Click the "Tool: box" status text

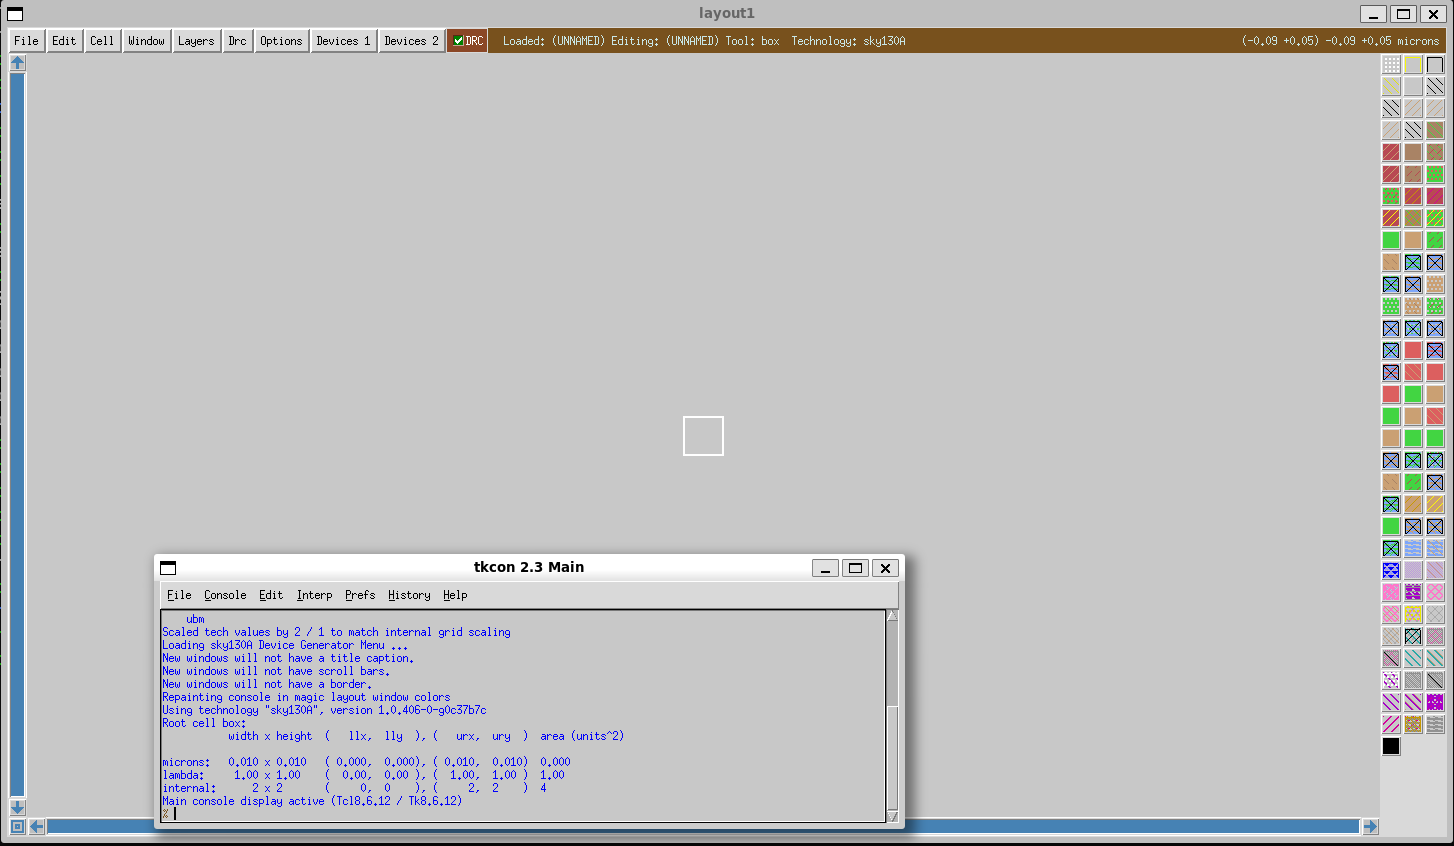[x=752, y=41]
